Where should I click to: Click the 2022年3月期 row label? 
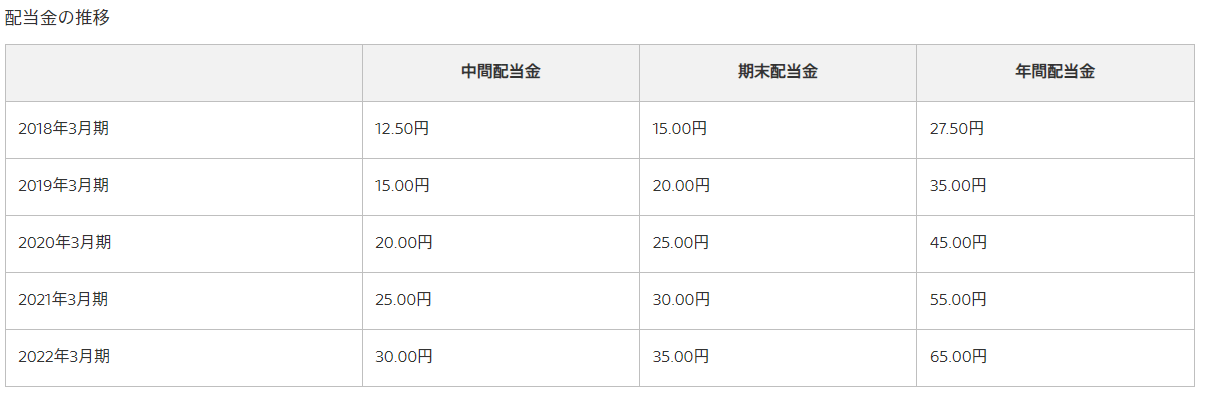(63, 357)
